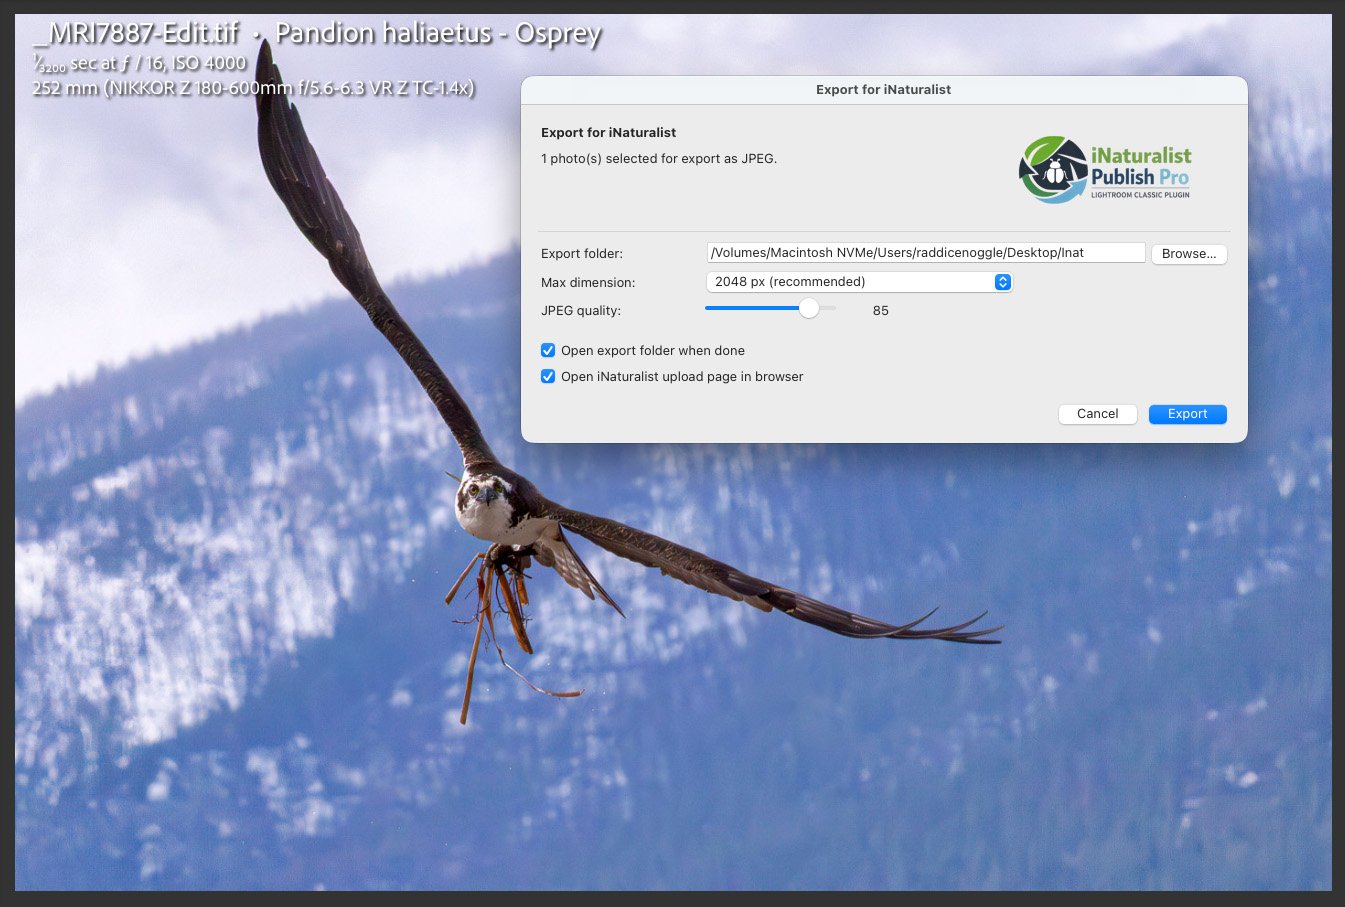Click the iNaturalist Publish Pro logo
The image size is (1345, 907).
[1105, 170]
